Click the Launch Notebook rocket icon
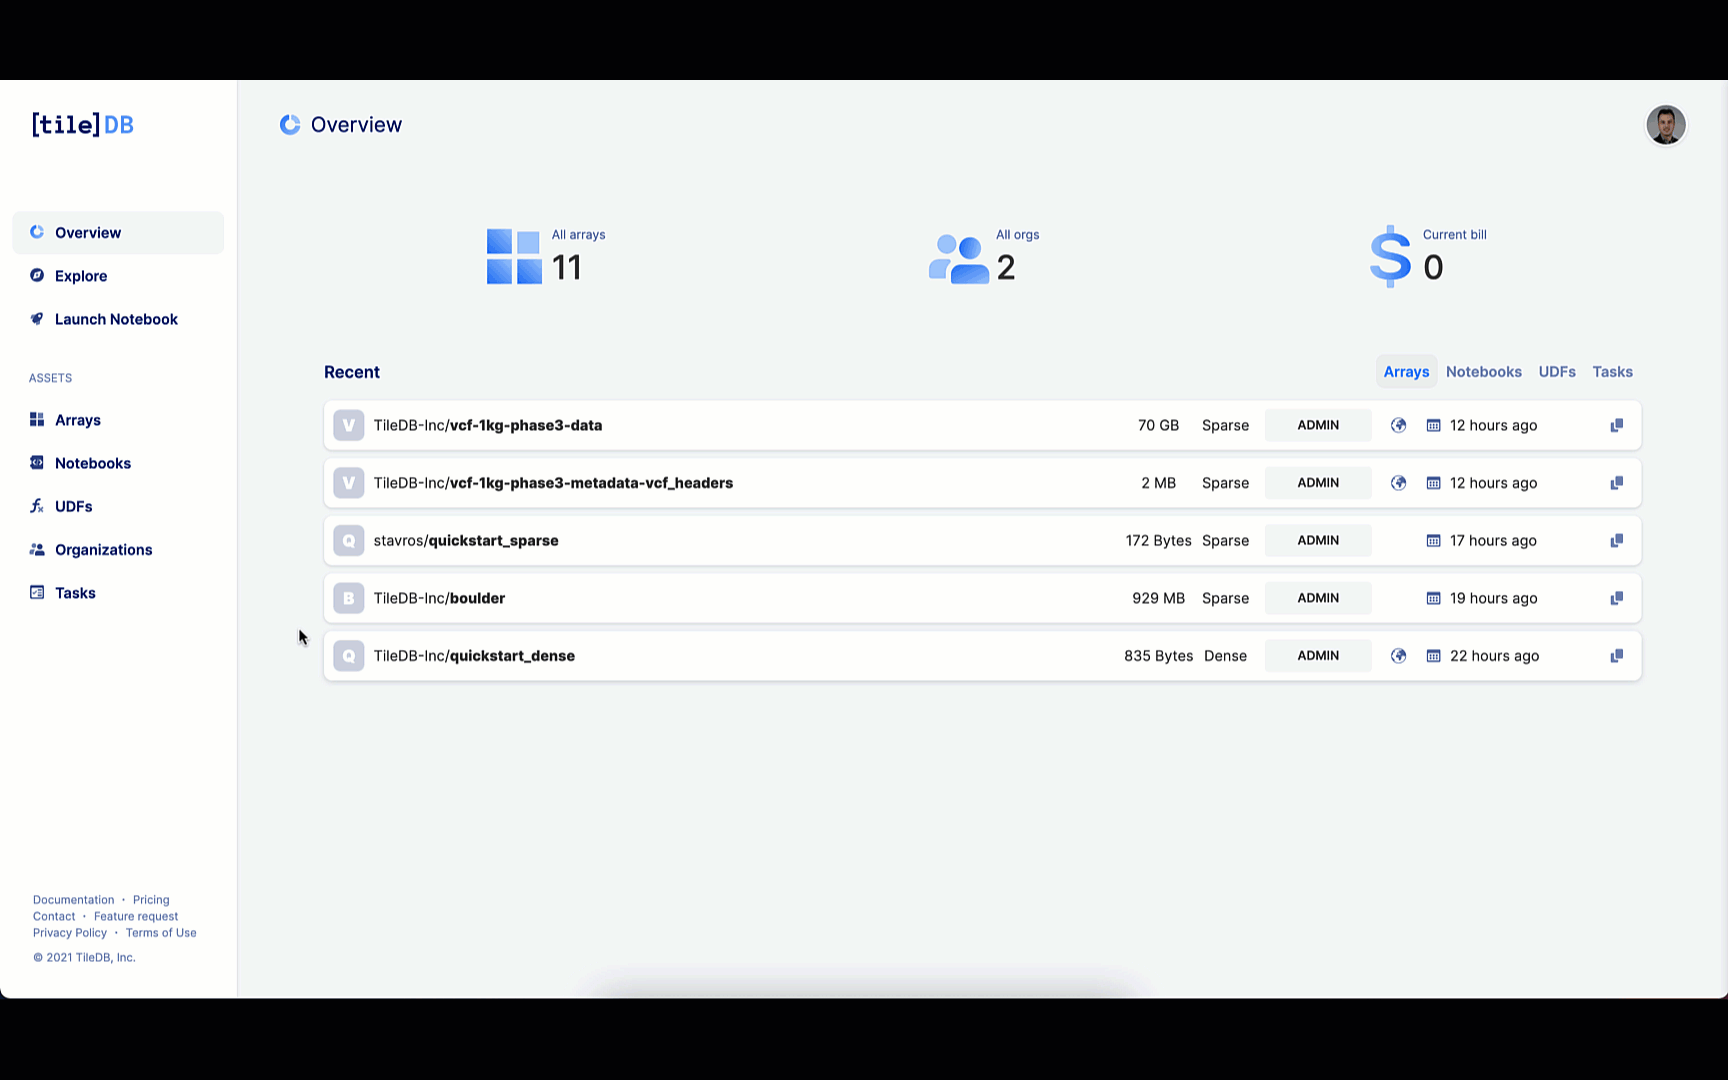Viewport: 1728px width, 1080px height. (37, 319)
